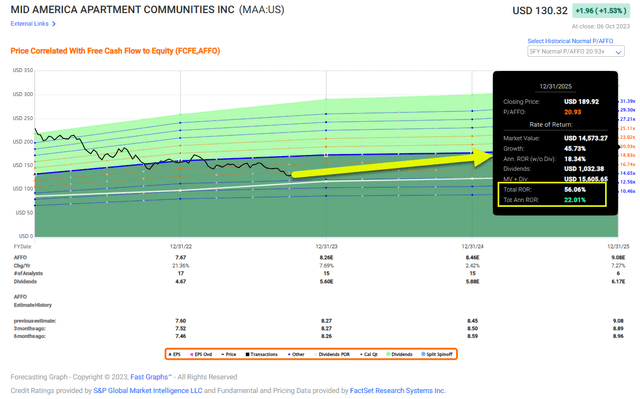
Task: Click the 16.74x multiple label on right axis
Action: pos(628,164)
